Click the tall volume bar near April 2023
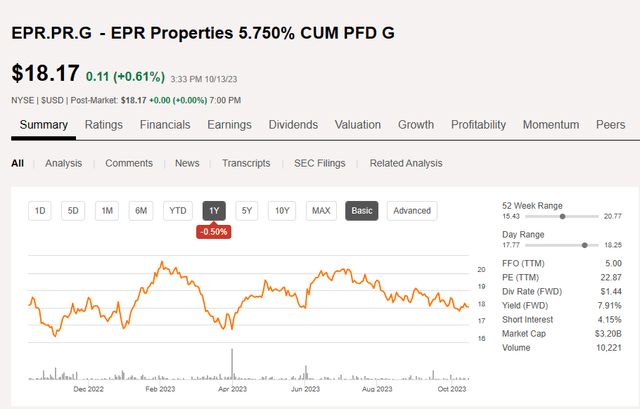Viewport: 640px width, 409px height. pos(233,362)
